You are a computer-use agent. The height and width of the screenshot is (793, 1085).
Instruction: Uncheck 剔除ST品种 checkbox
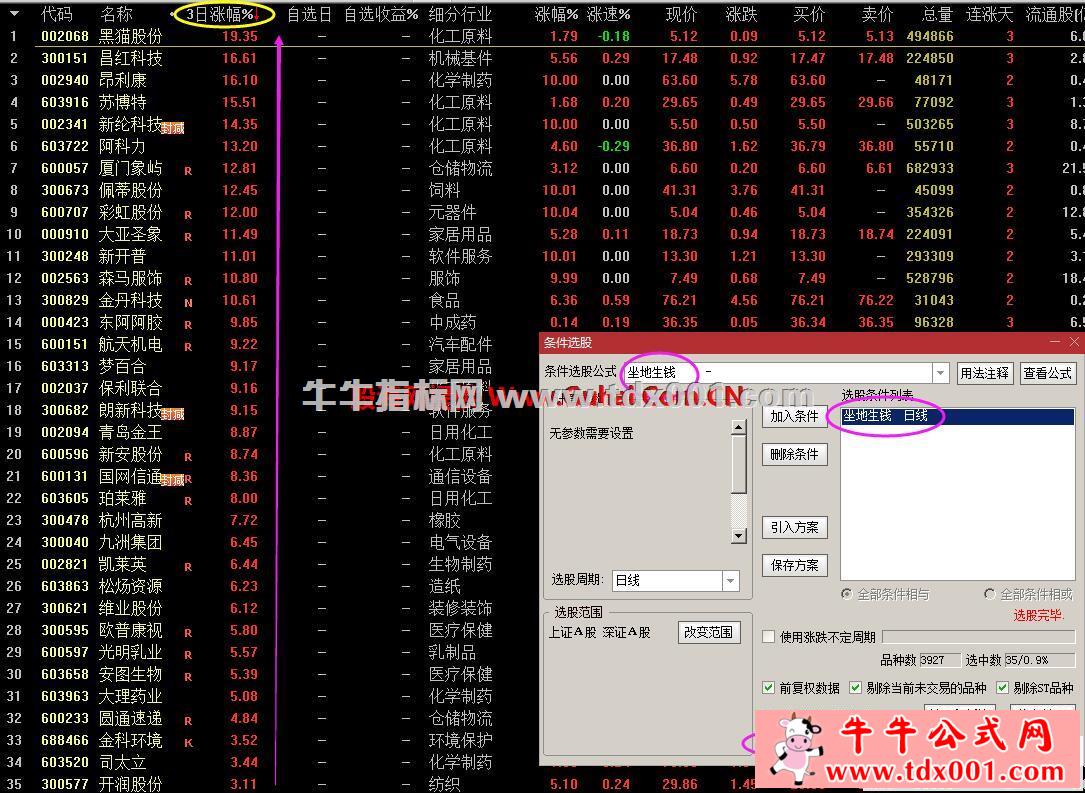1002,688
